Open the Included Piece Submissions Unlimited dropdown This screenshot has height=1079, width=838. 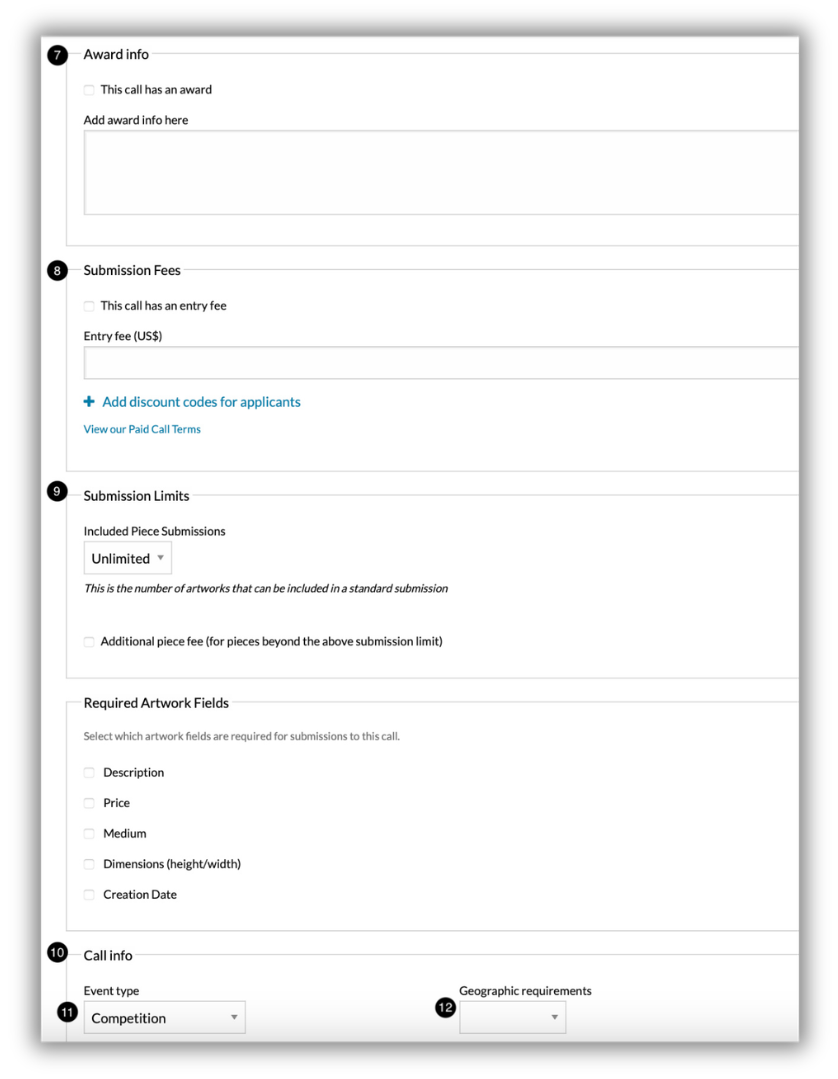pos(128,558)
